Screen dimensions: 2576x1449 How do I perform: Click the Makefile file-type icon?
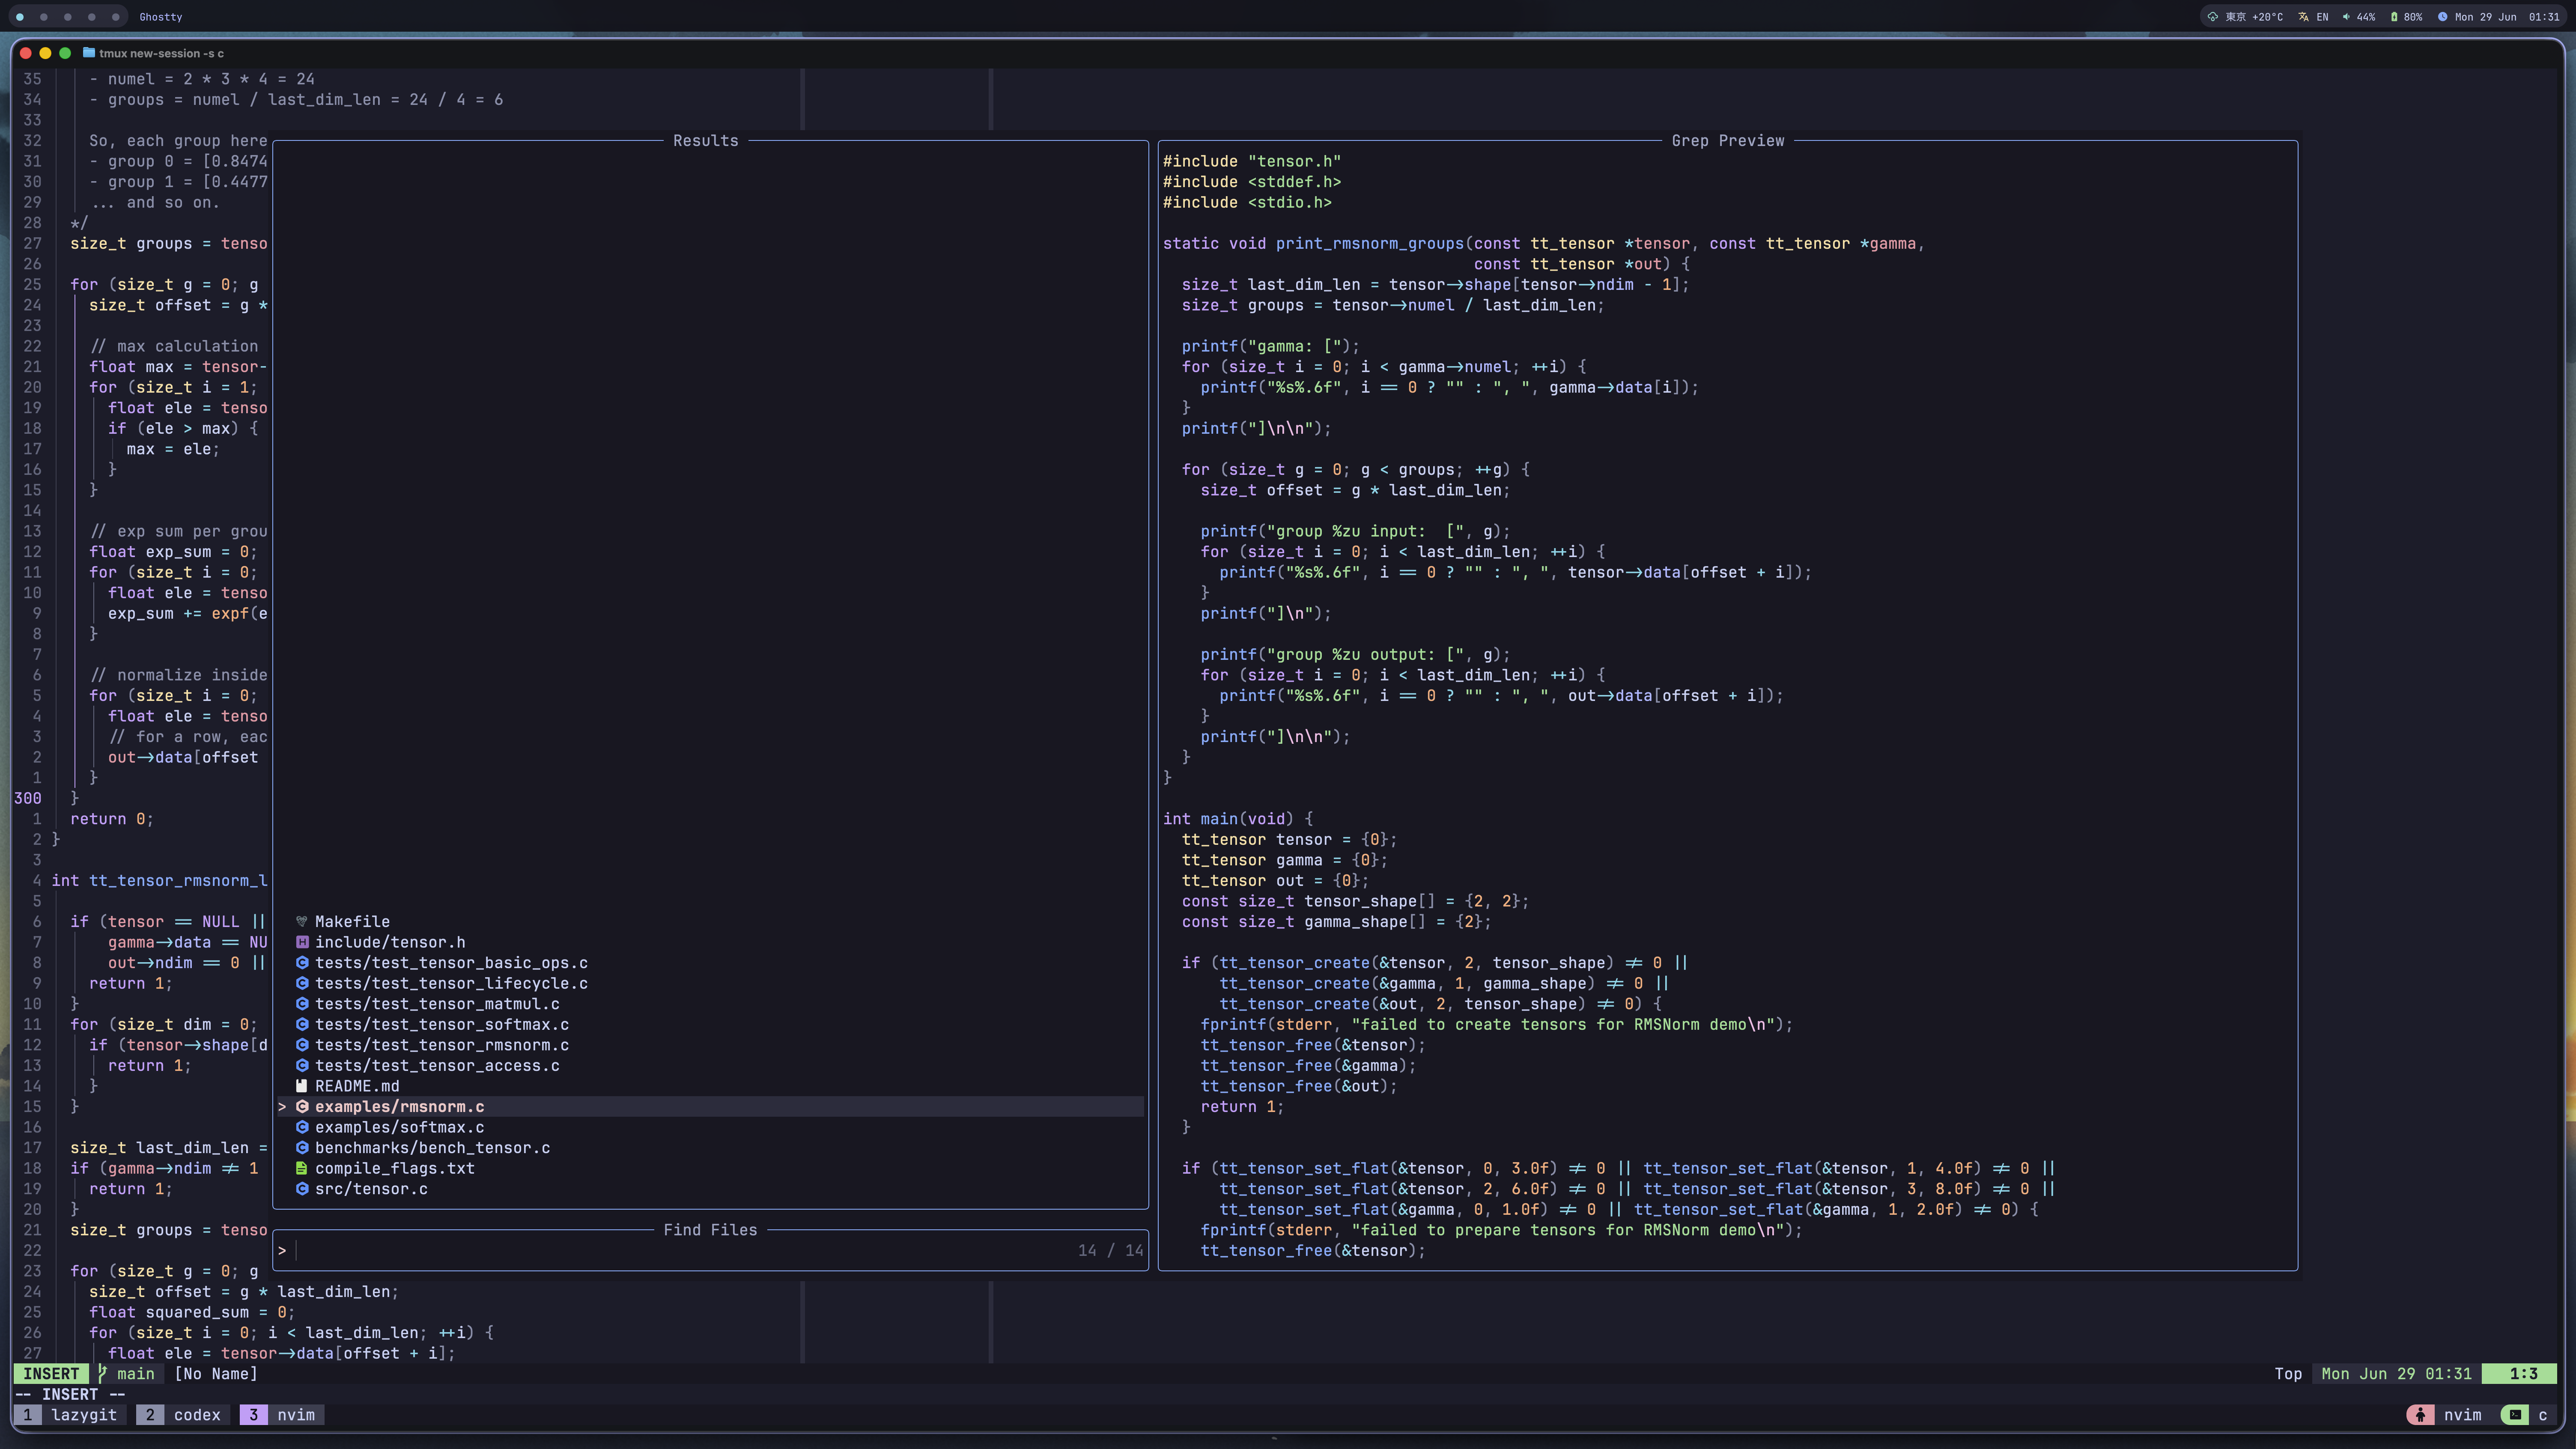click(x=301, y=922)
